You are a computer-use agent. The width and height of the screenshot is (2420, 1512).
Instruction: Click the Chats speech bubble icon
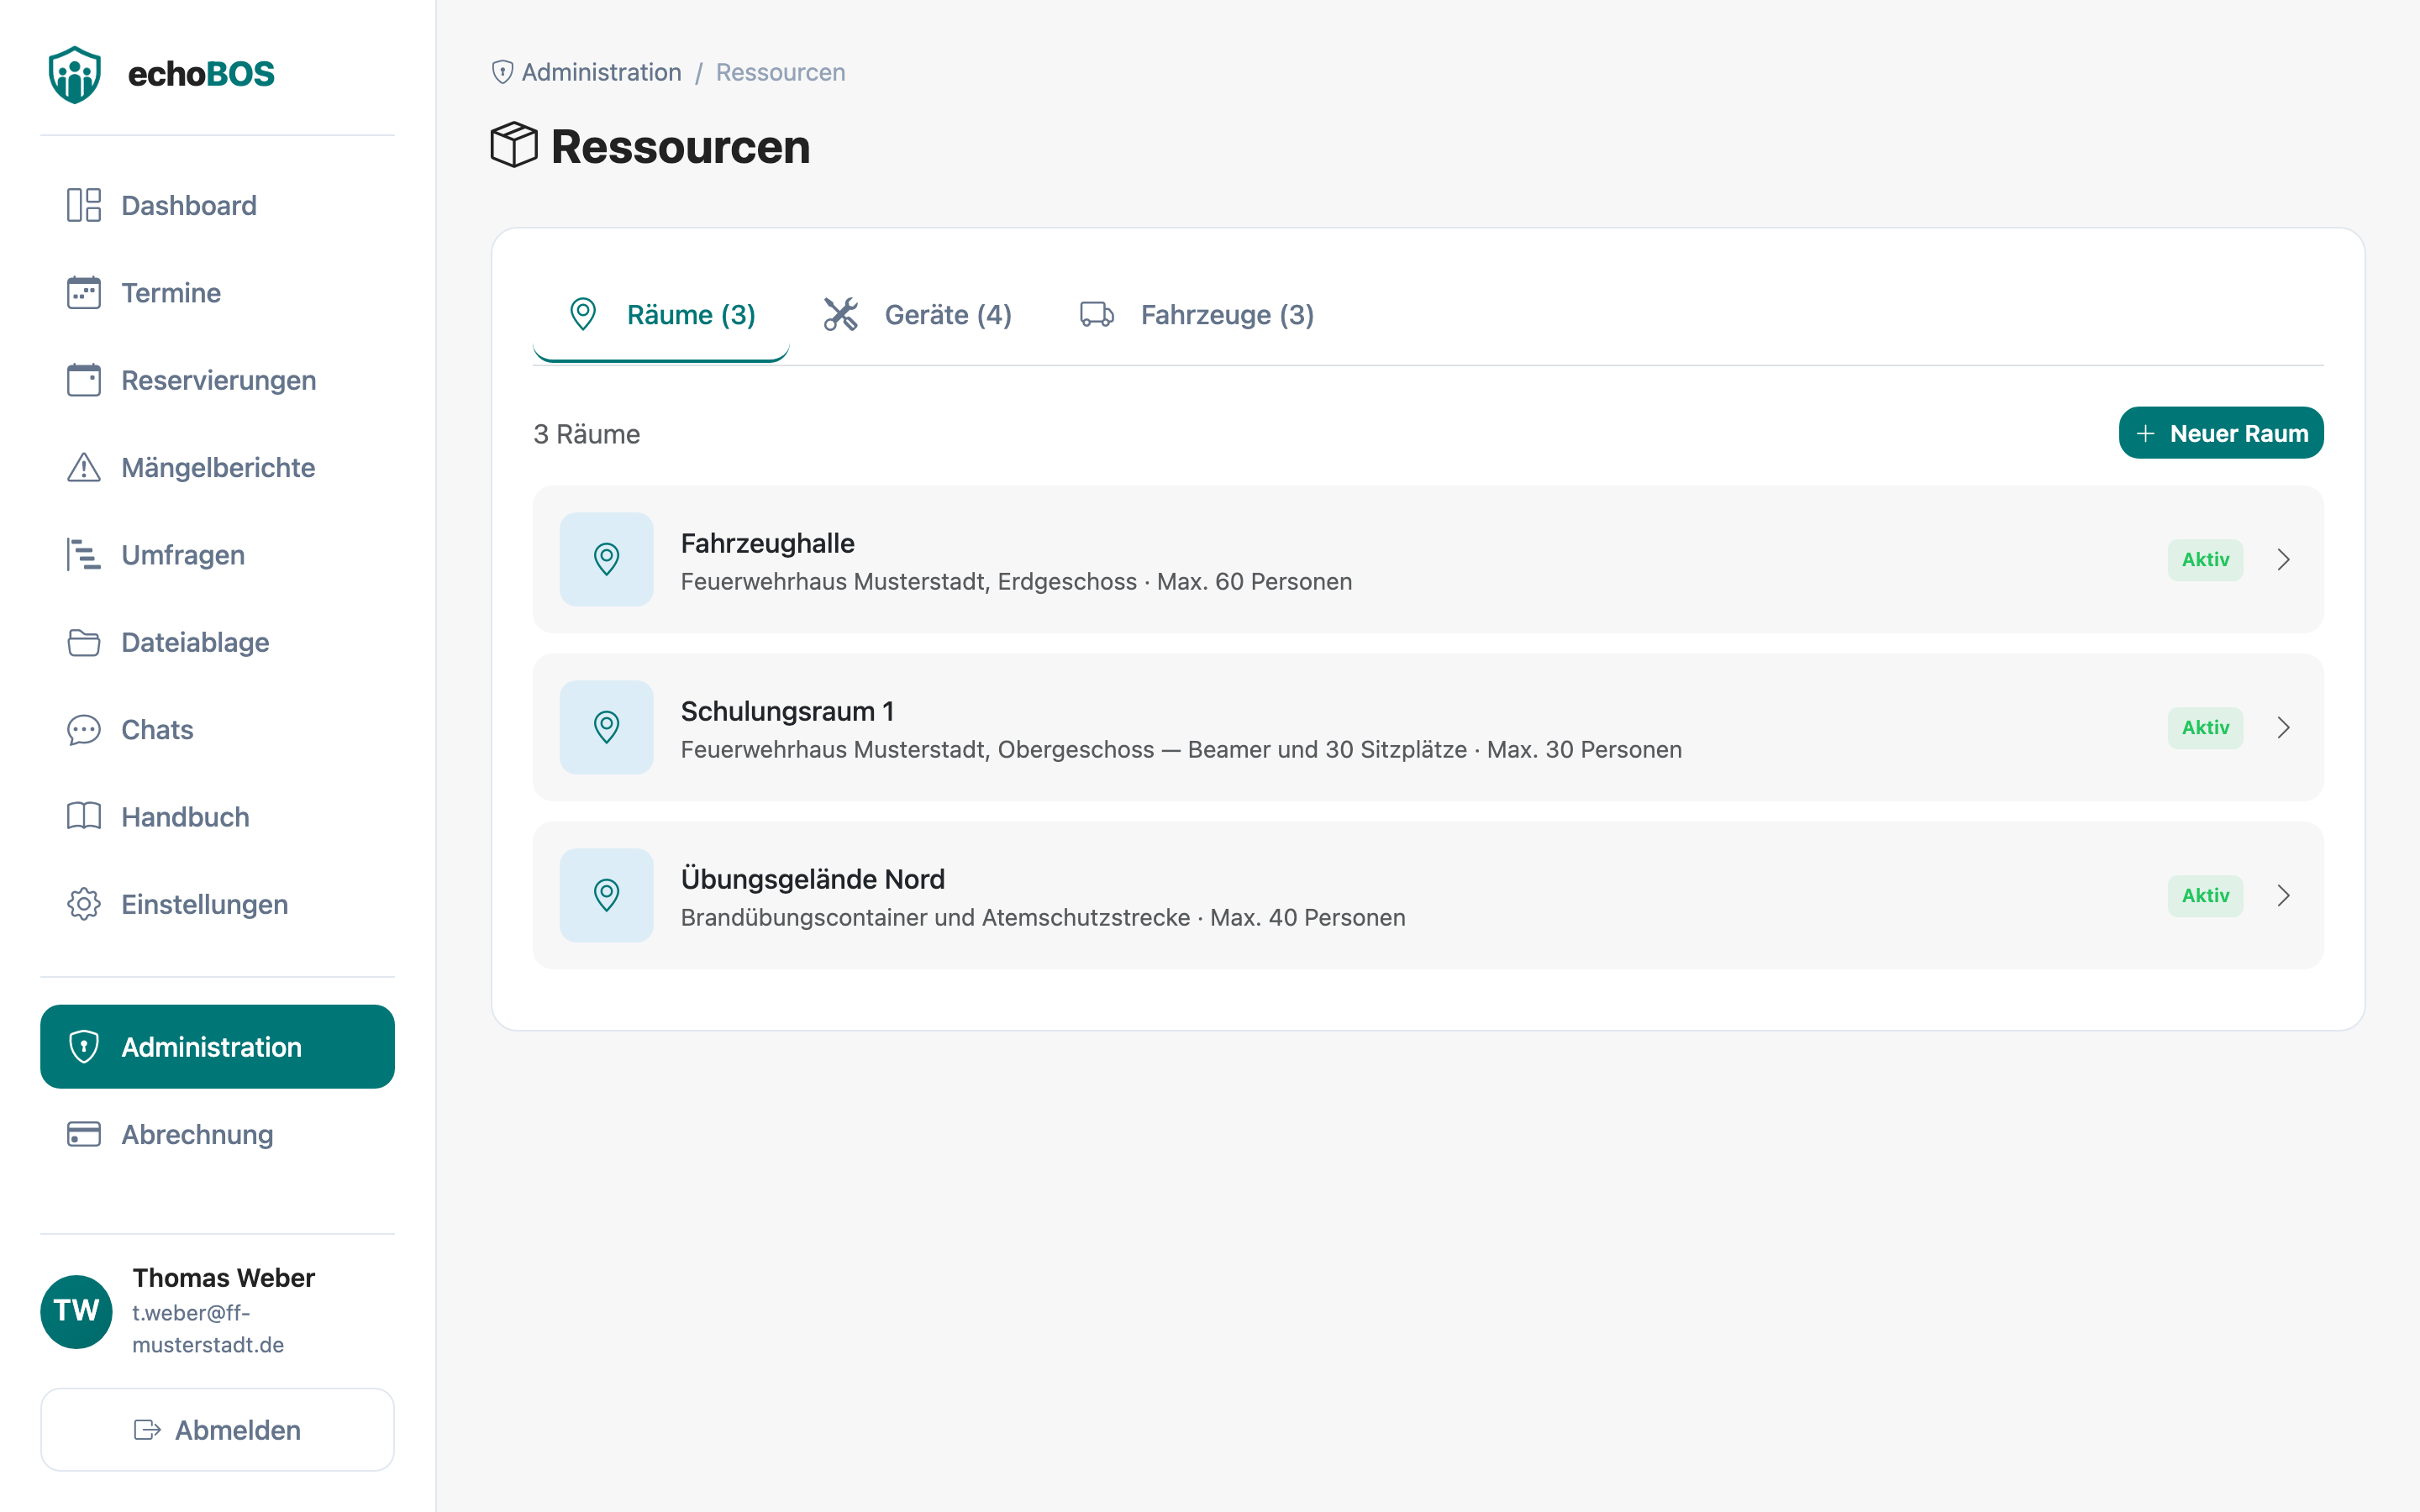point(84,730)
